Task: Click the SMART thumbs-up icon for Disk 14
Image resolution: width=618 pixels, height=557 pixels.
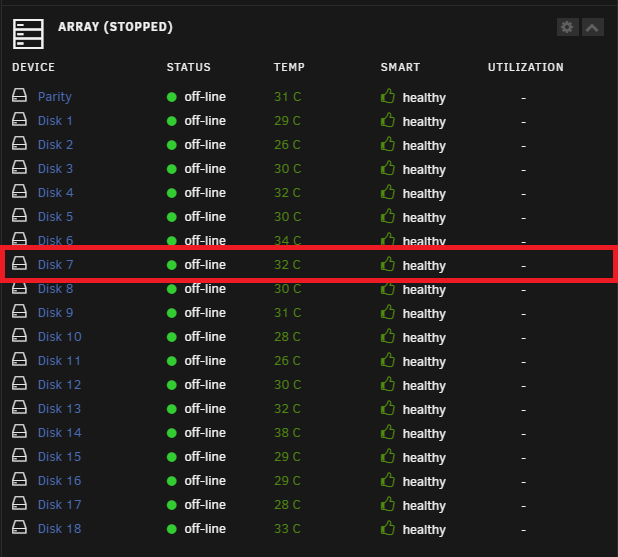Action: (x=388, y=432)
